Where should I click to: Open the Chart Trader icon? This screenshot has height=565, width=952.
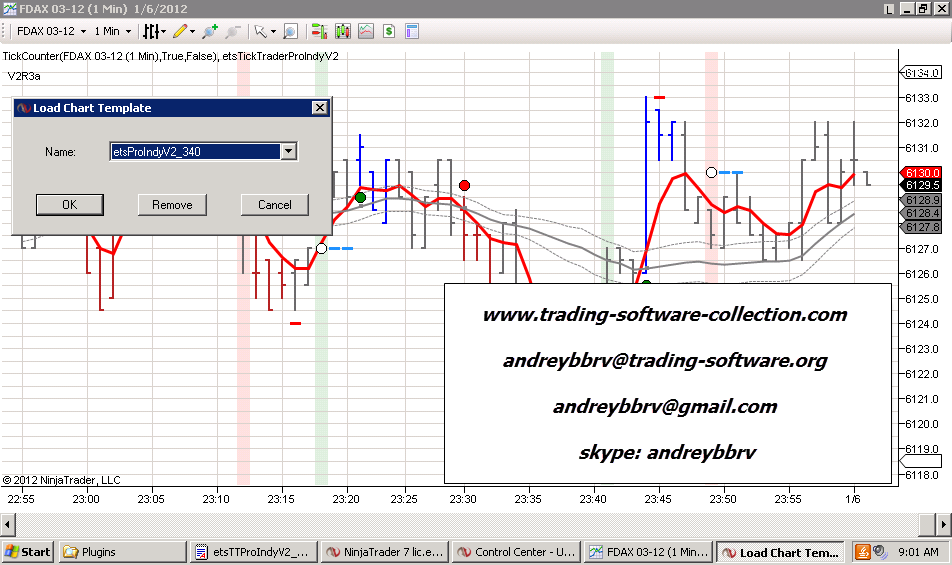[318, 31]
